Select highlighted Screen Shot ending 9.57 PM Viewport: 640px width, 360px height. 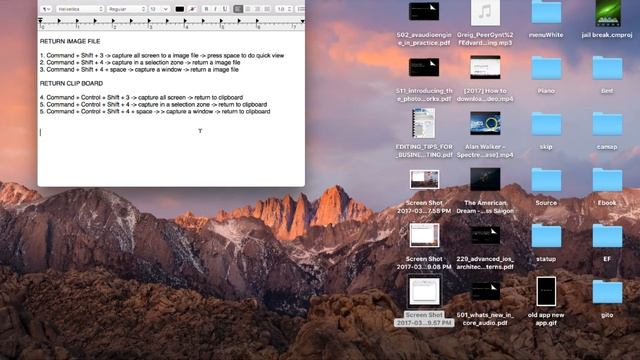[424, 301]
